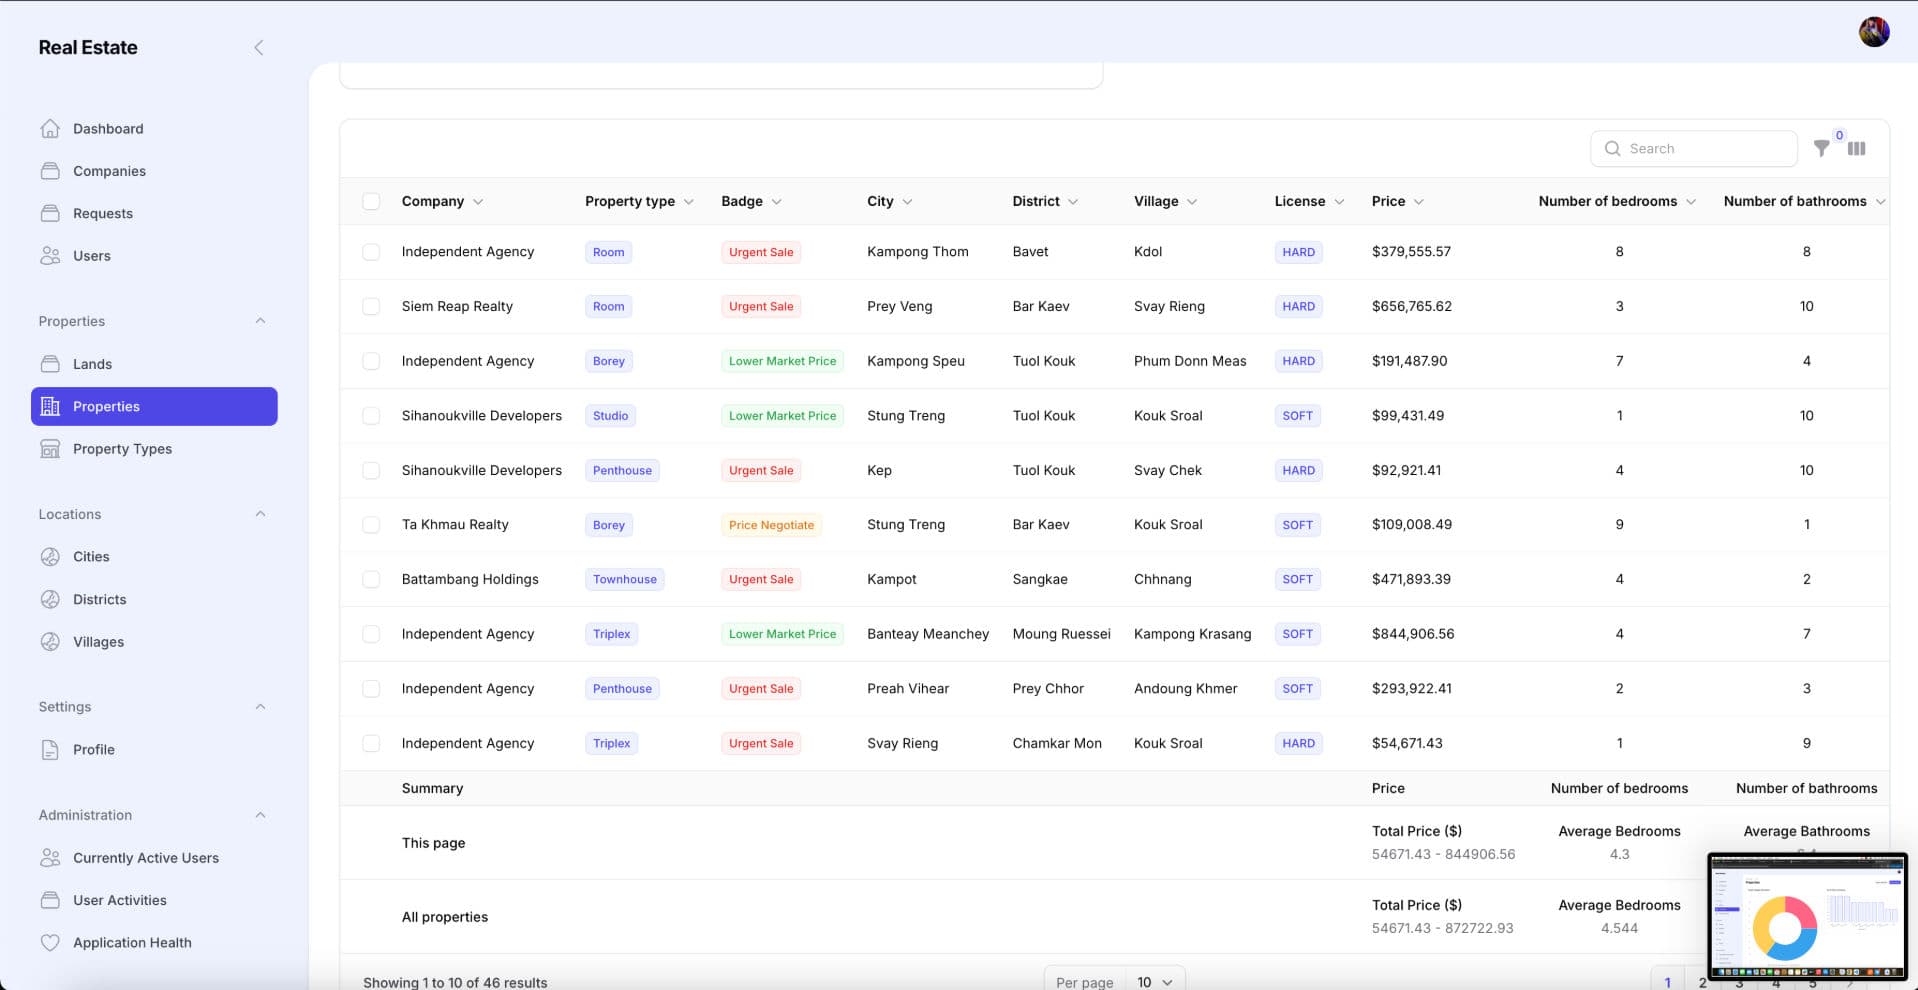Select the Ta Khmau Realty row checkbox
The image size is (1918, 990).
[x=371, y=525]
